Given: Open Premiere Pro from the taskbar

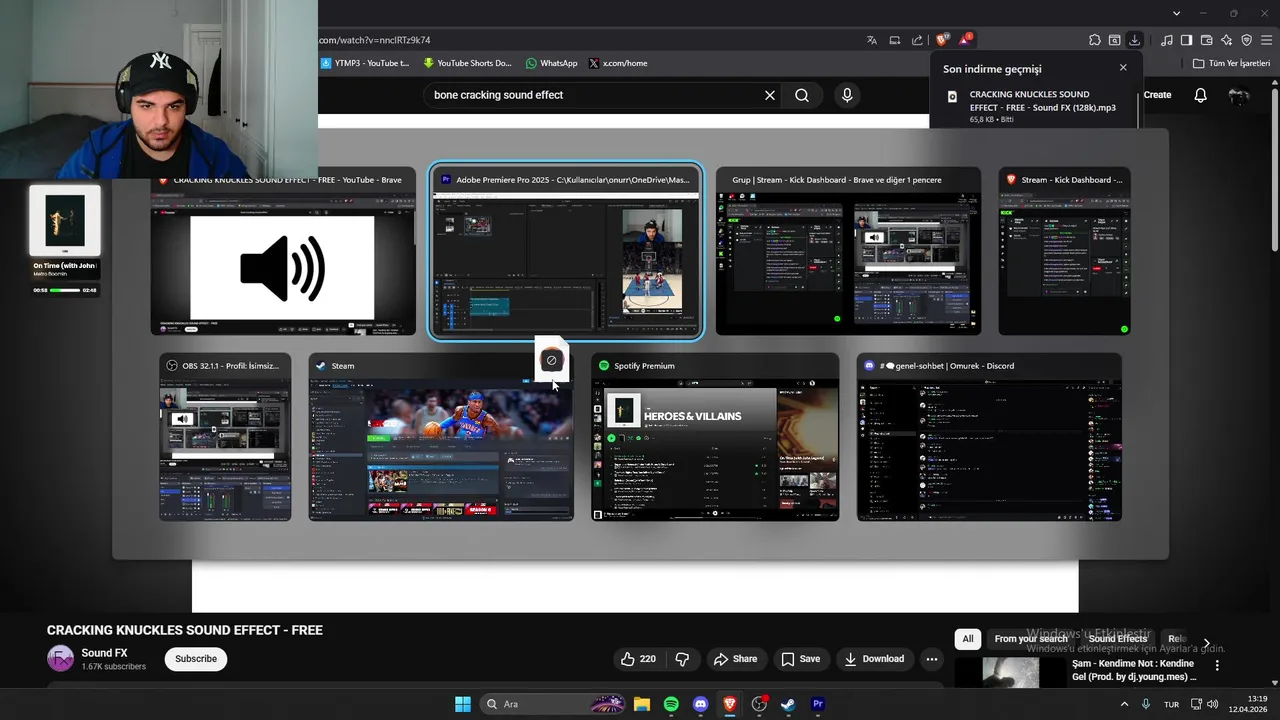Looking at the screenshot, I should (x=818, y=704).
